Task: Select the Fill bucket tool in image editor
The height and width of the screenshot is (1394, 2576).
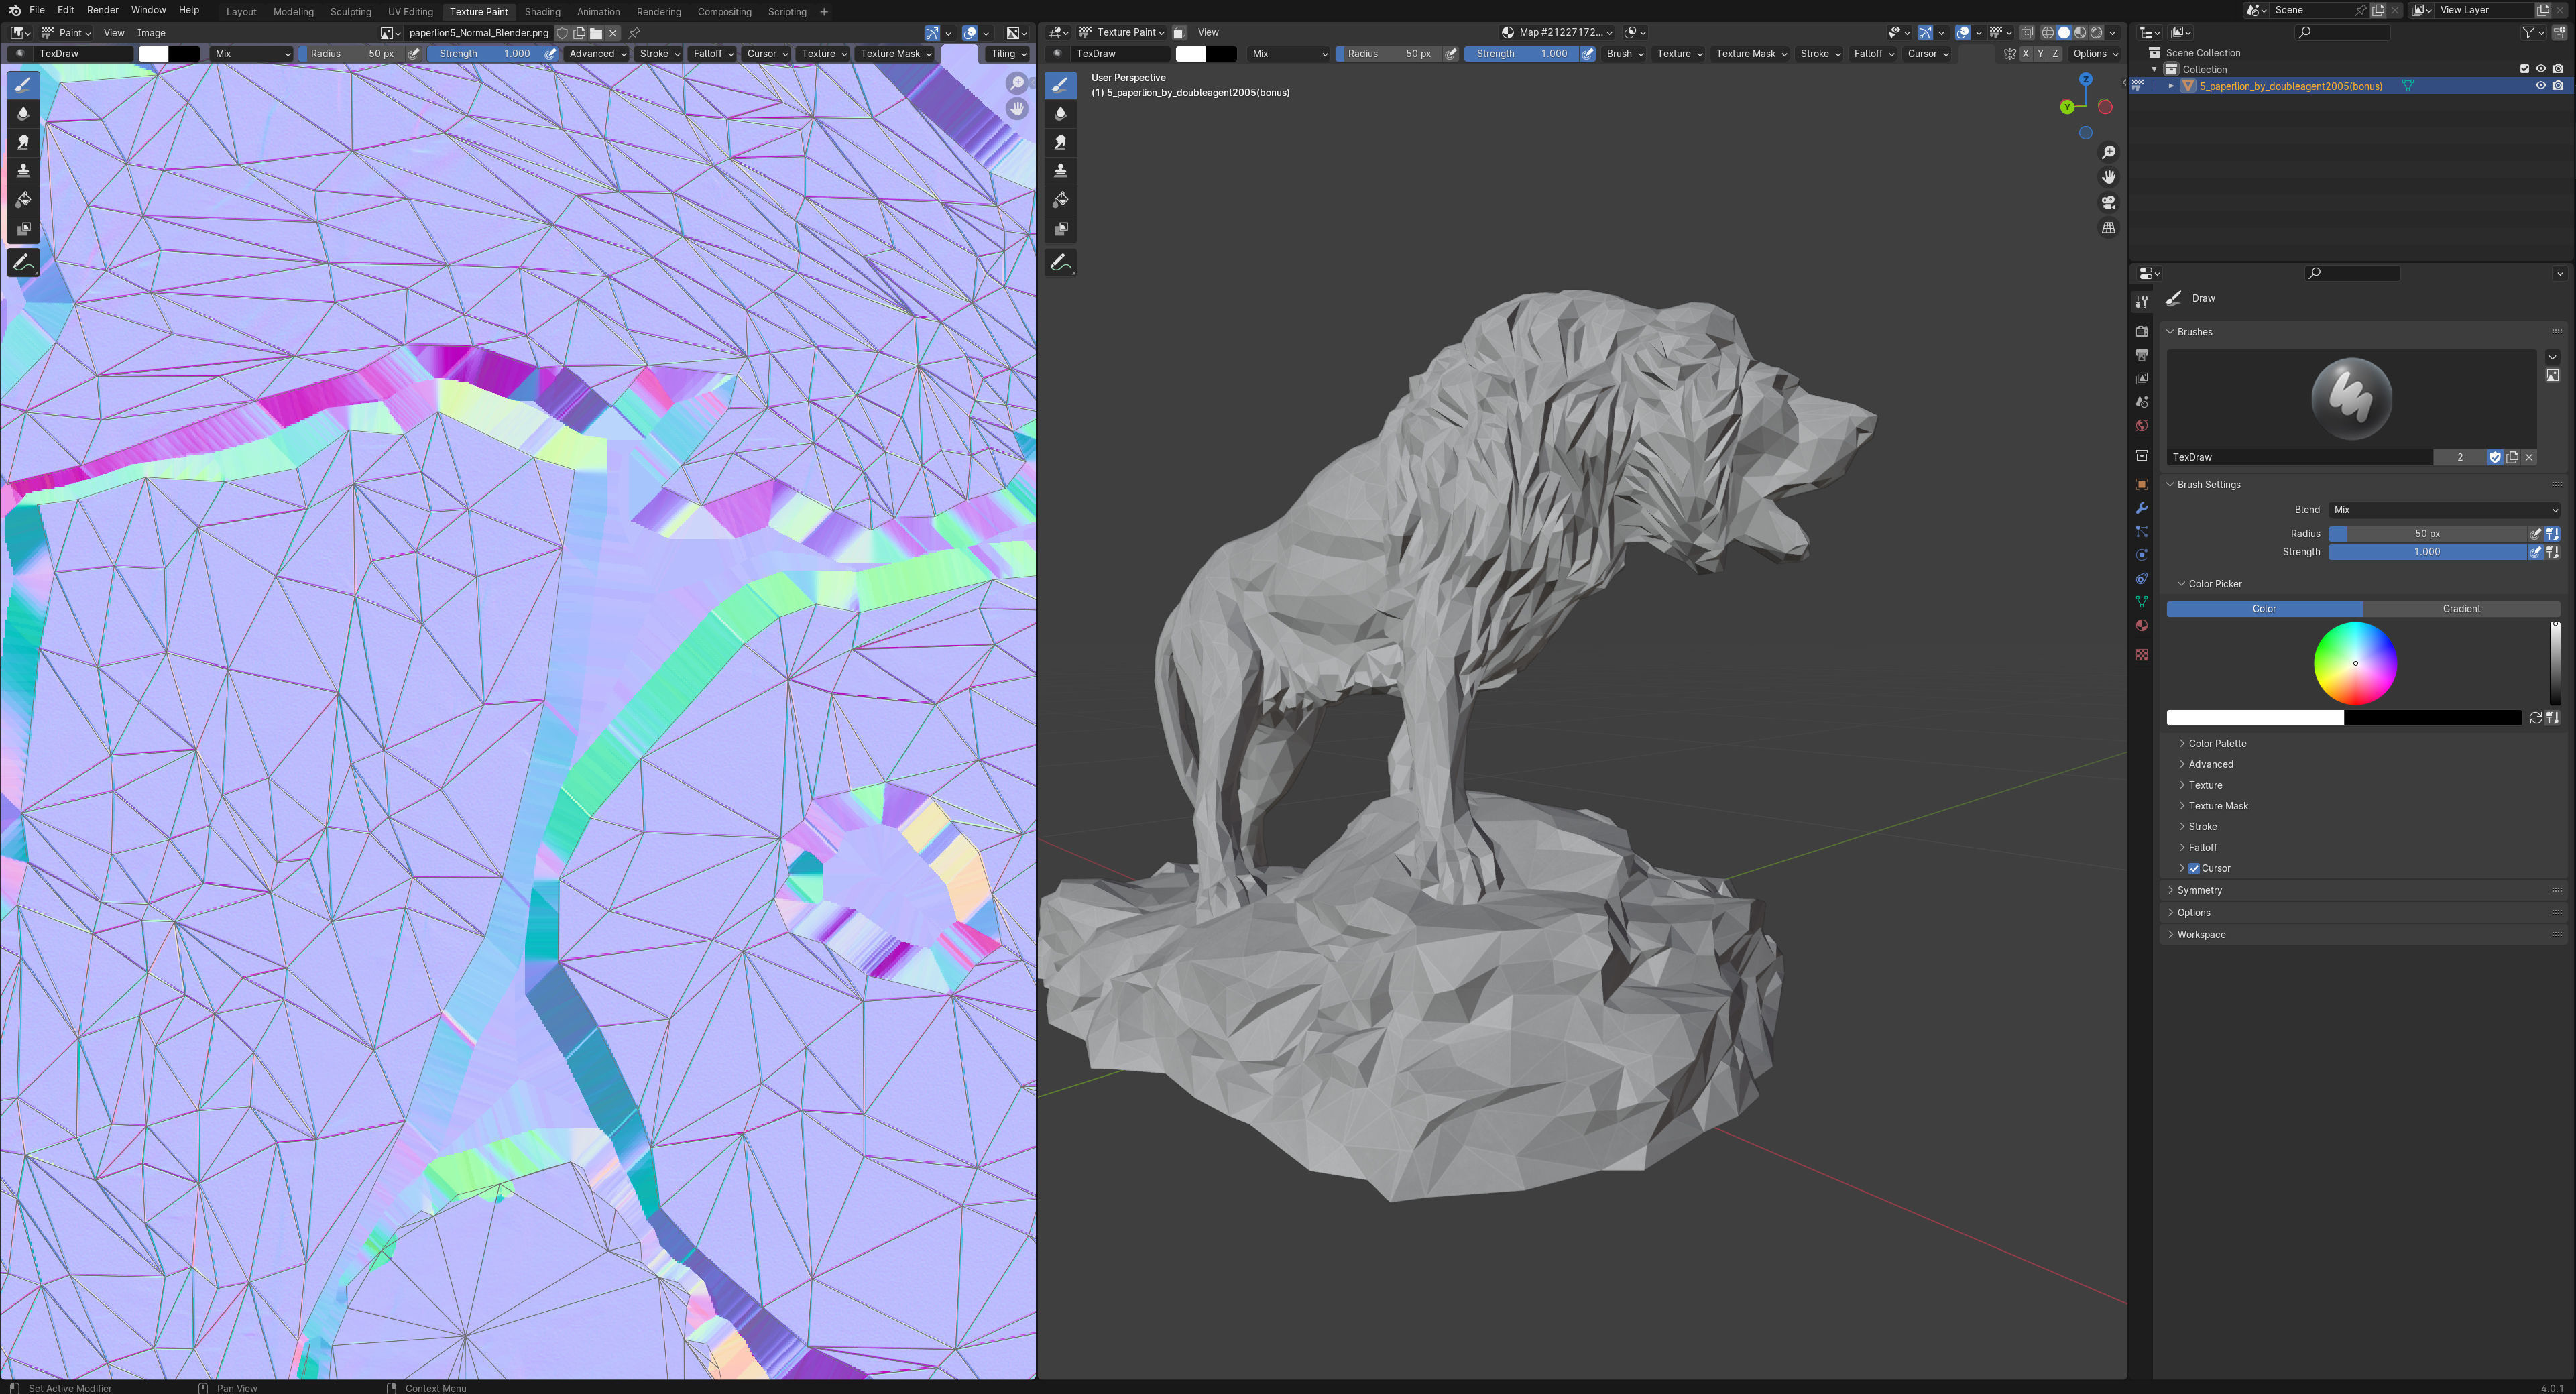Action: point(23,200)
